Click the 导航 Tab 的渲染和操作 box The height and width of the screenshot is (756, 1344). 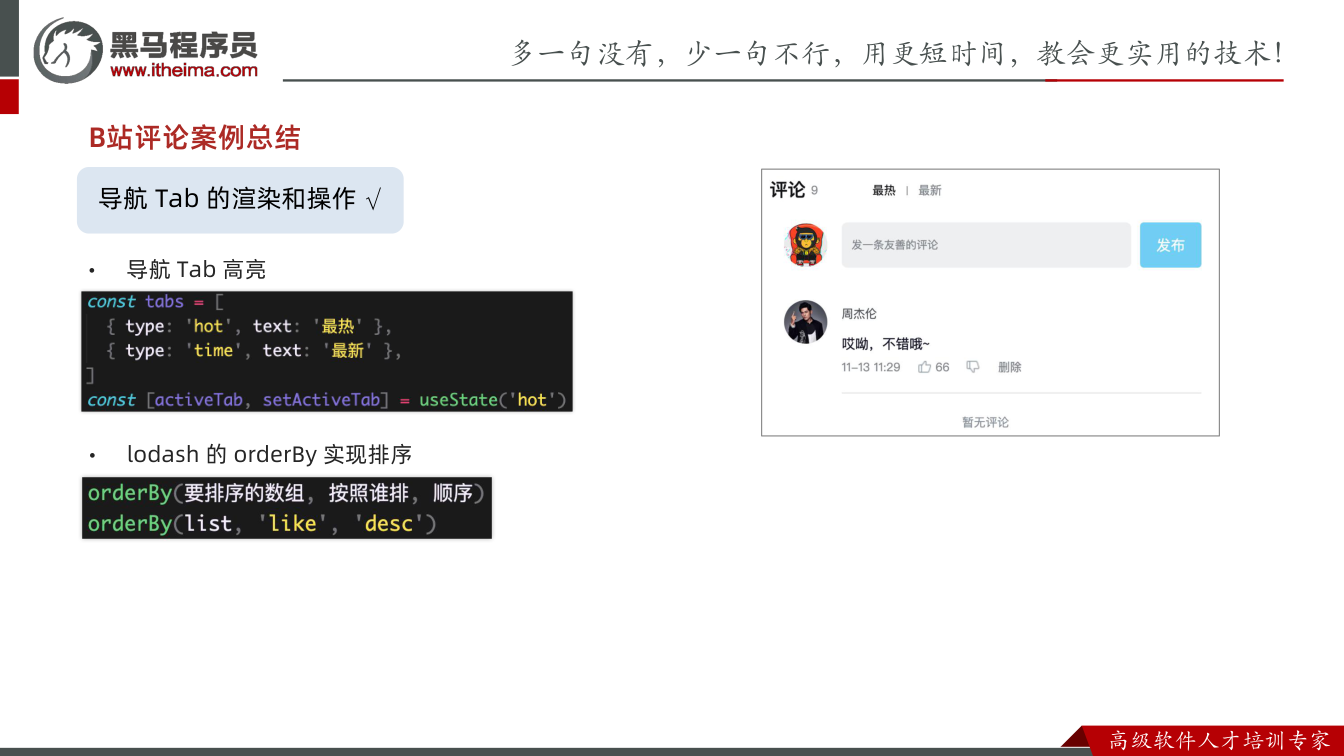pyautogui.click(x=240, y=200)
